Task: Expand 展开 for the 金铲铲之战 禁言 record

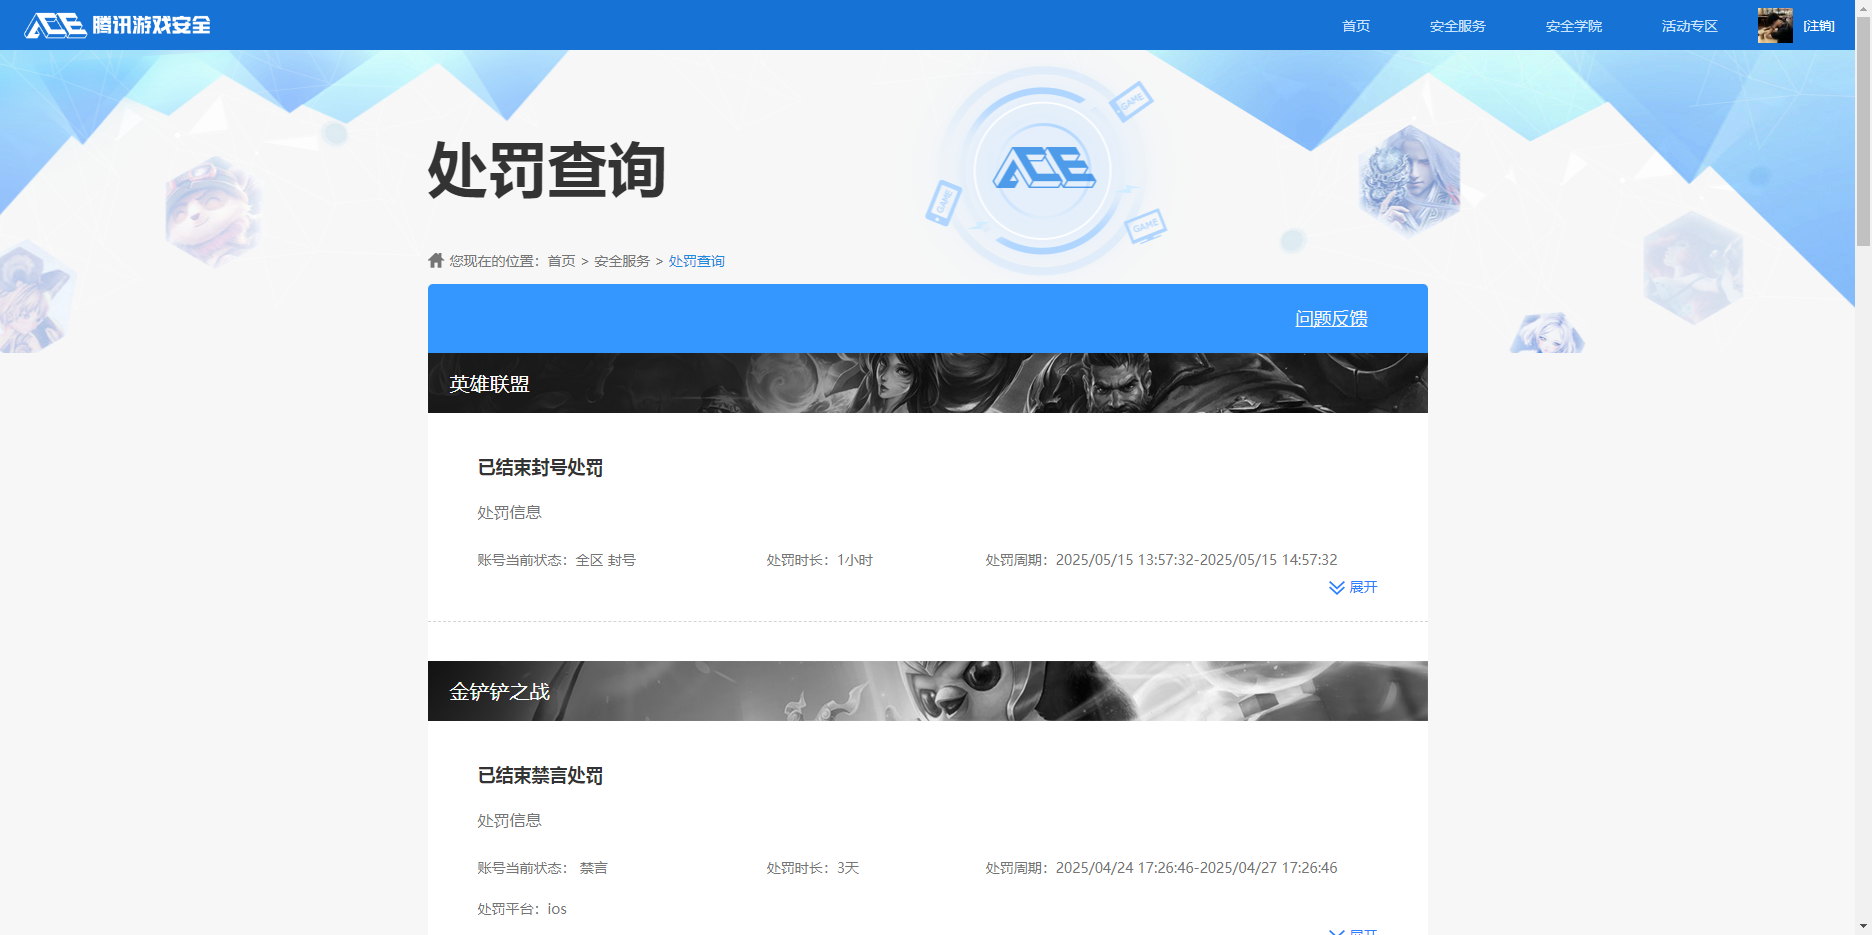Action: (x=1353, y=931)
